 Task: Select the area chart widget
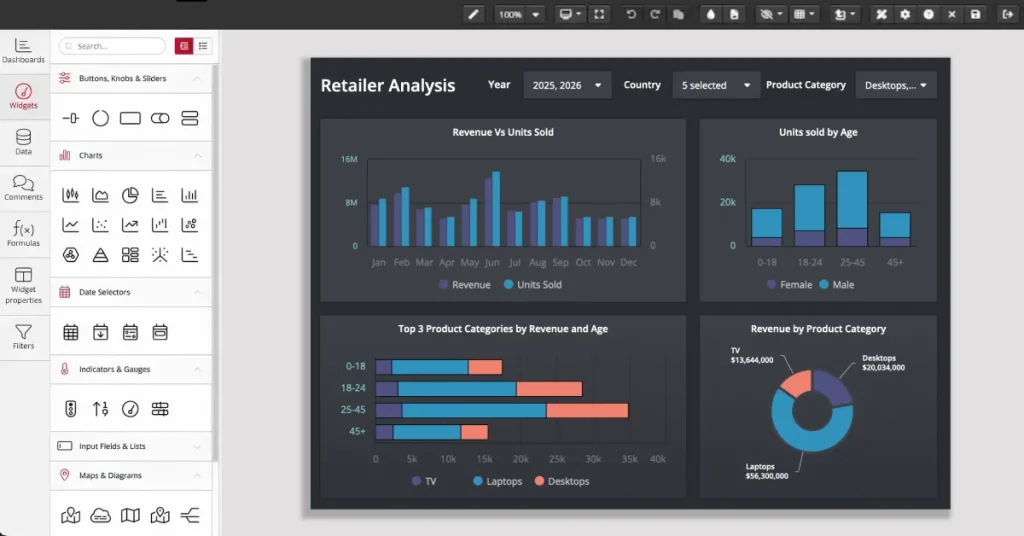(x=101, y=195)
